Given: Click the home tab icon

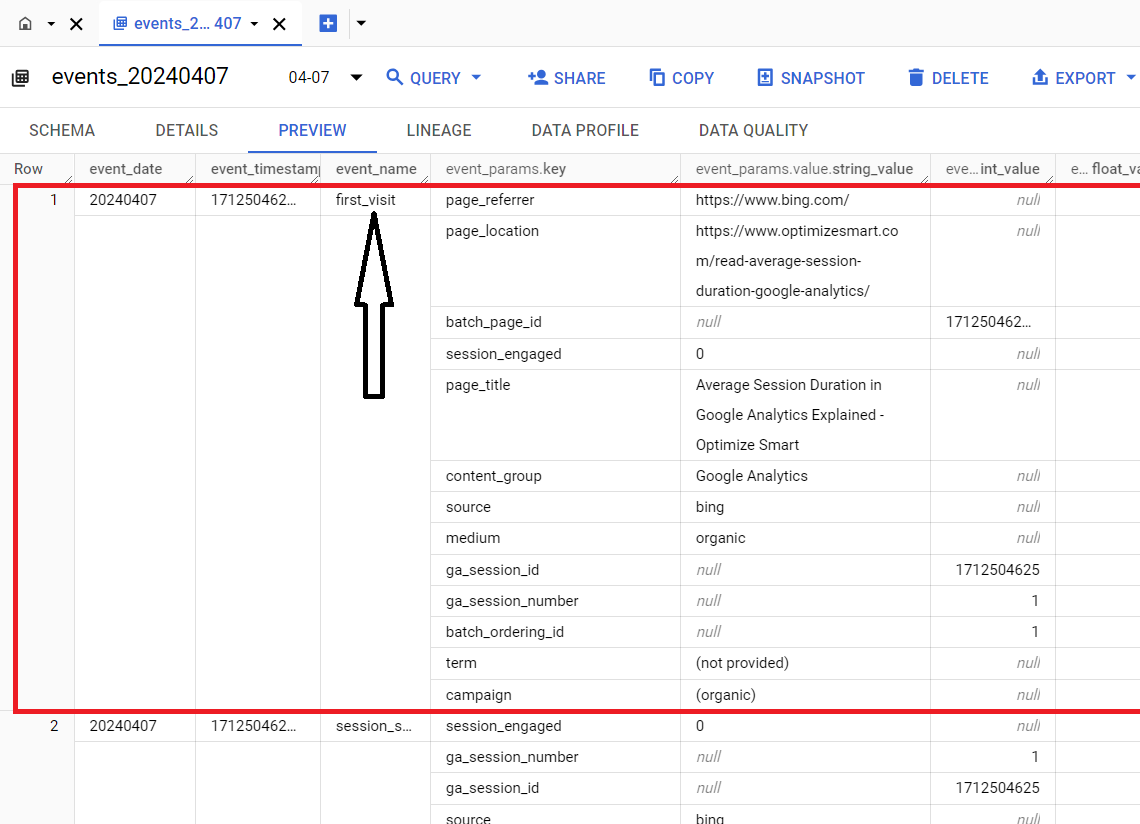Looking at the screenshot, I should 25,23.
